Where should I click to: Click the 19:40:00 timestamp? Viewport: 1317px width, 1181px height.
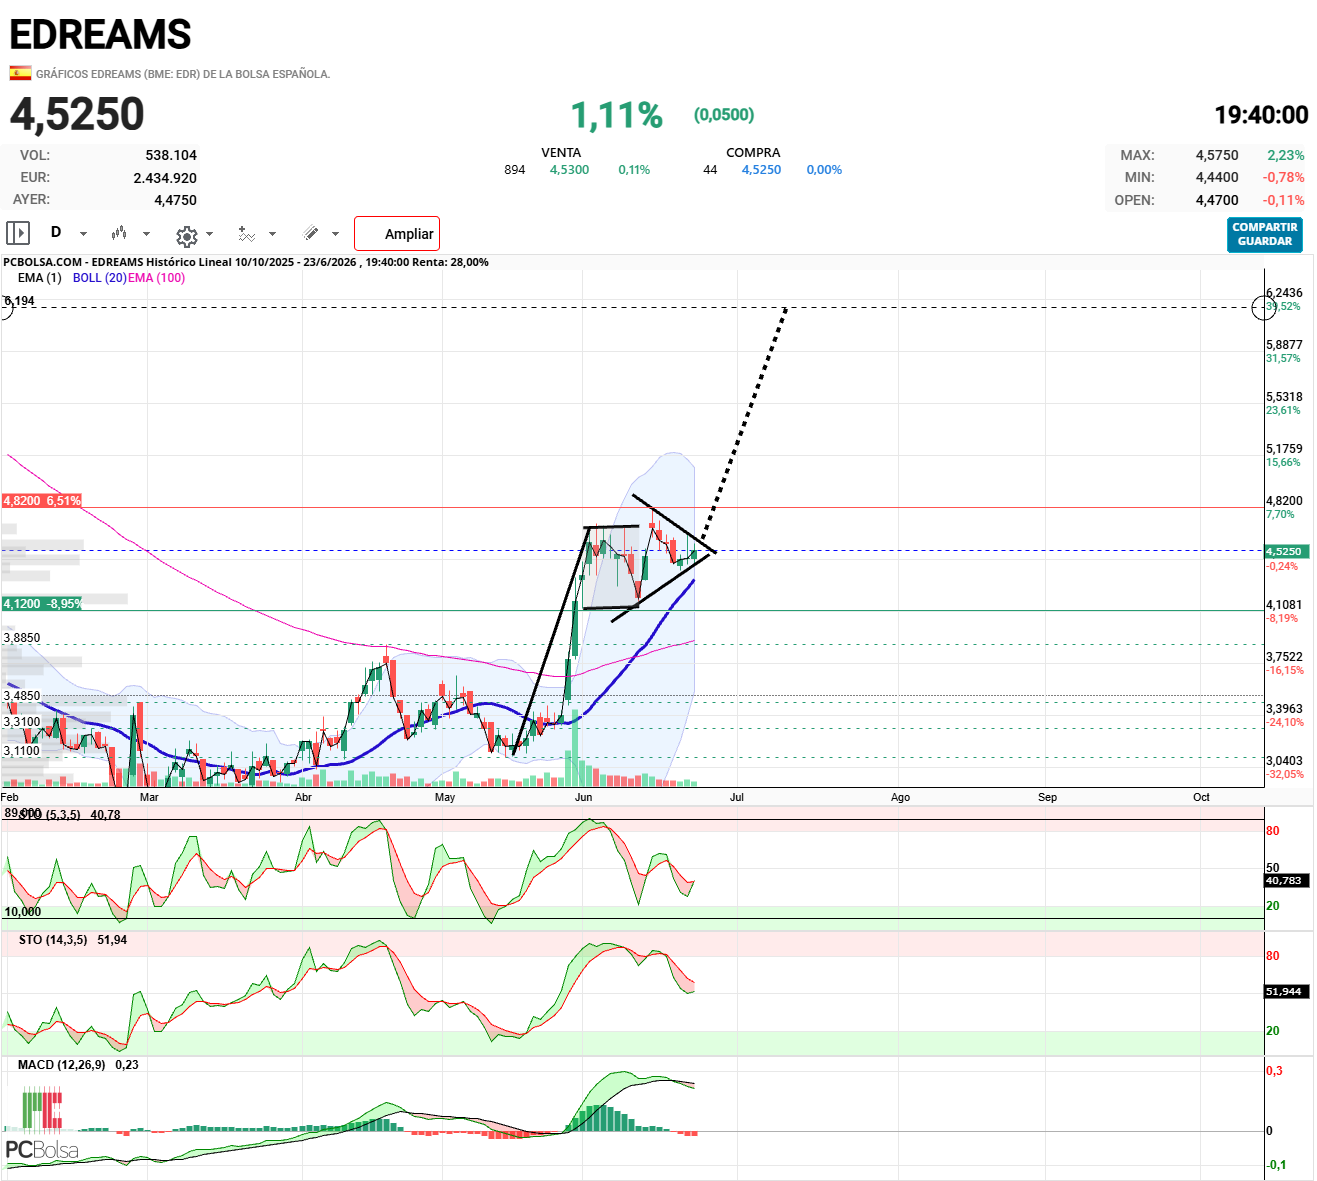(x=1261, y=115)
